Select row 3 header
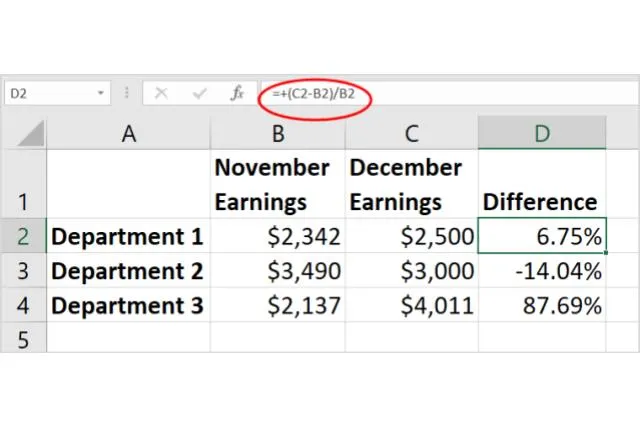The height and width of the screenshot is (427, 640). [23, 271]
